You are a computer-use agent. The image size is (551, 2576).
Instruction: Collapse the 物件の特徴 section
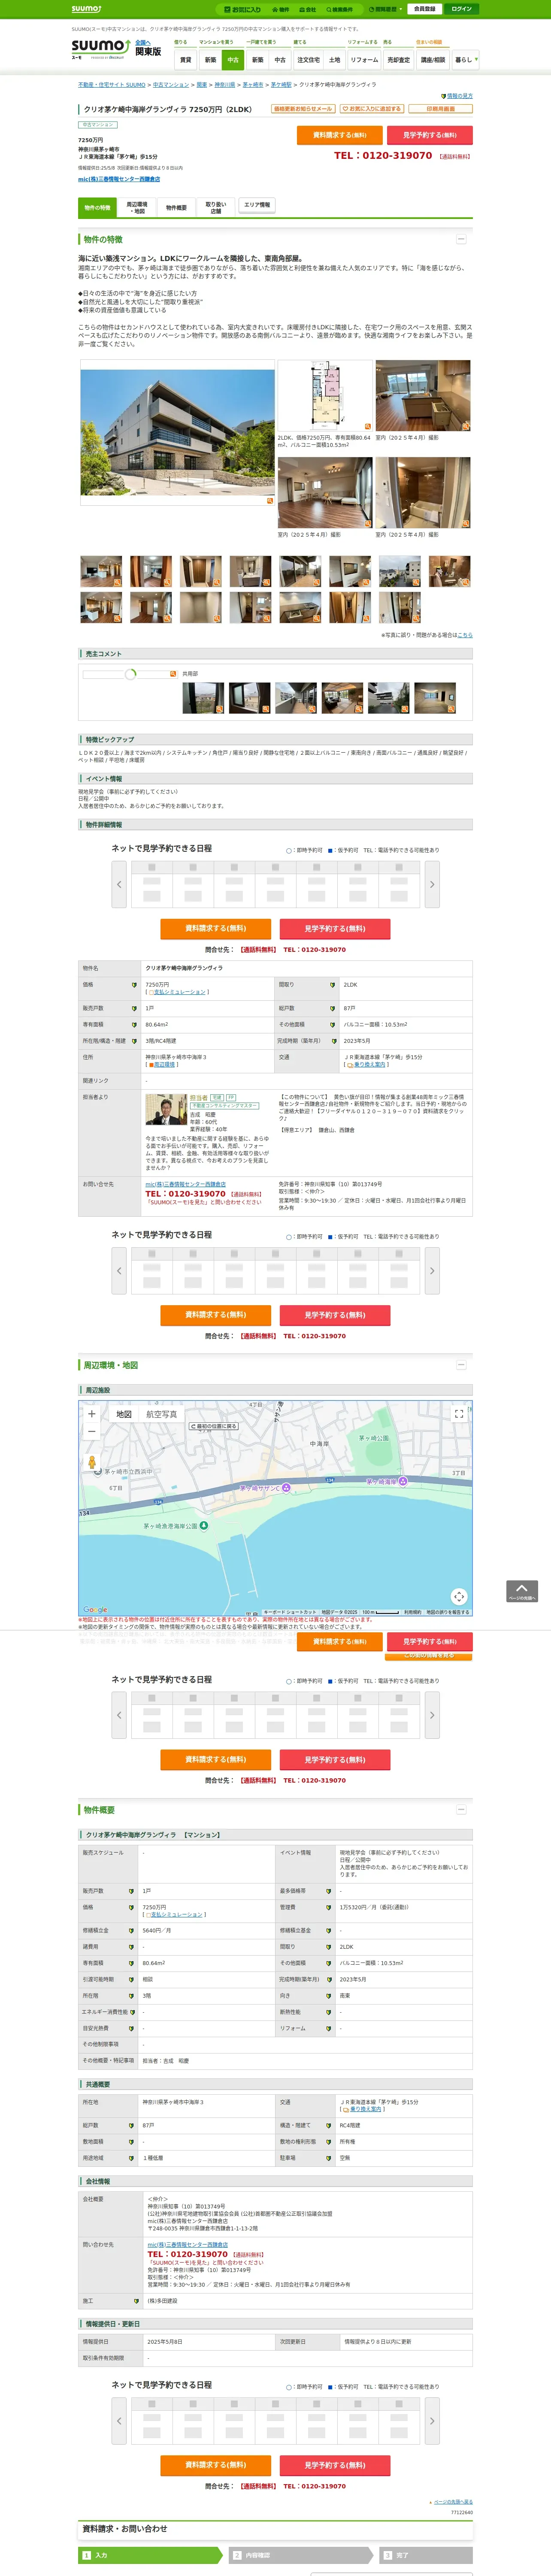point(461,239)
